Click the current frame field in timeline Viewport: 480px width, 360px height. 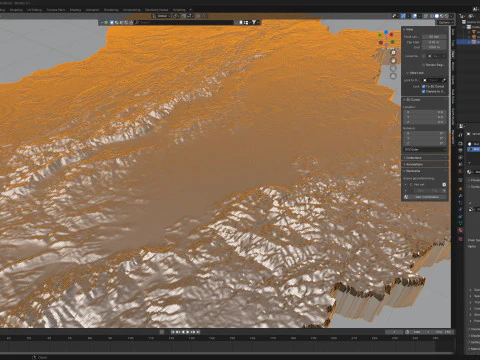point(394,332)
